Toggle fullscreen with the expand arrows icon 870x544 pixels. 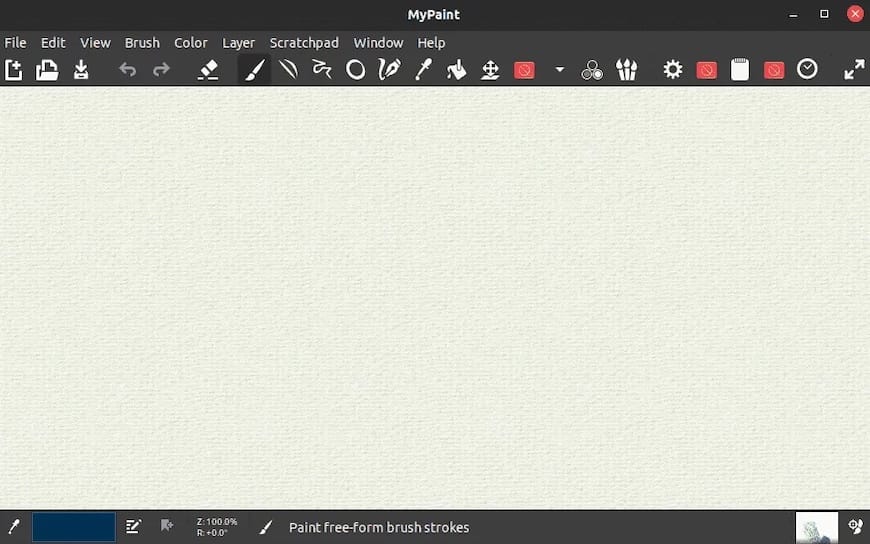coord(854,70)
